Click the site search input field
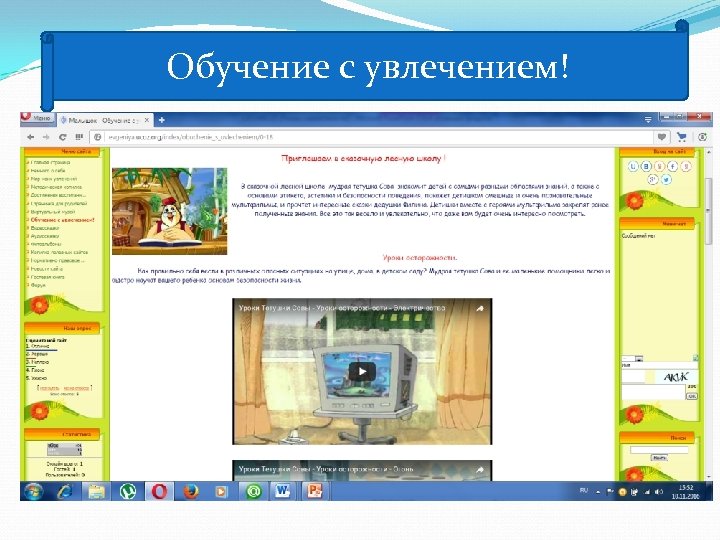 (659, 450)
